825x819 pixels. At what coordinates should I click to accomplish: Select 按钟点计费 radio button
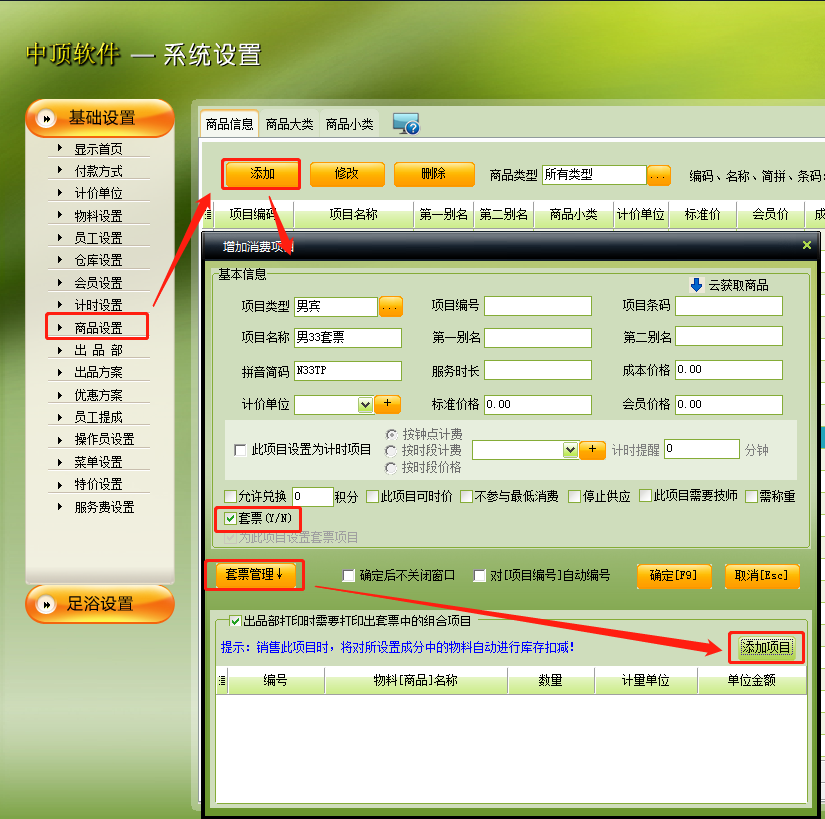pyautogui.click(x=391, y=434)
